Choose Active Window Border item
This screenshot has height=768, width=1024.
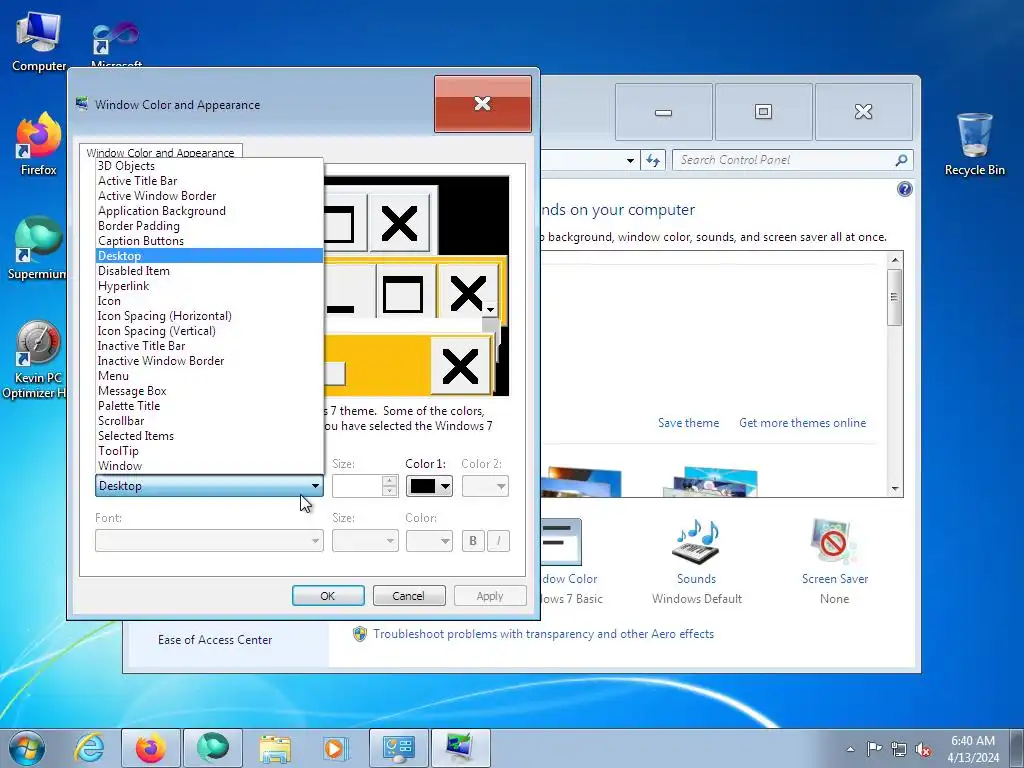click(209, 196)
